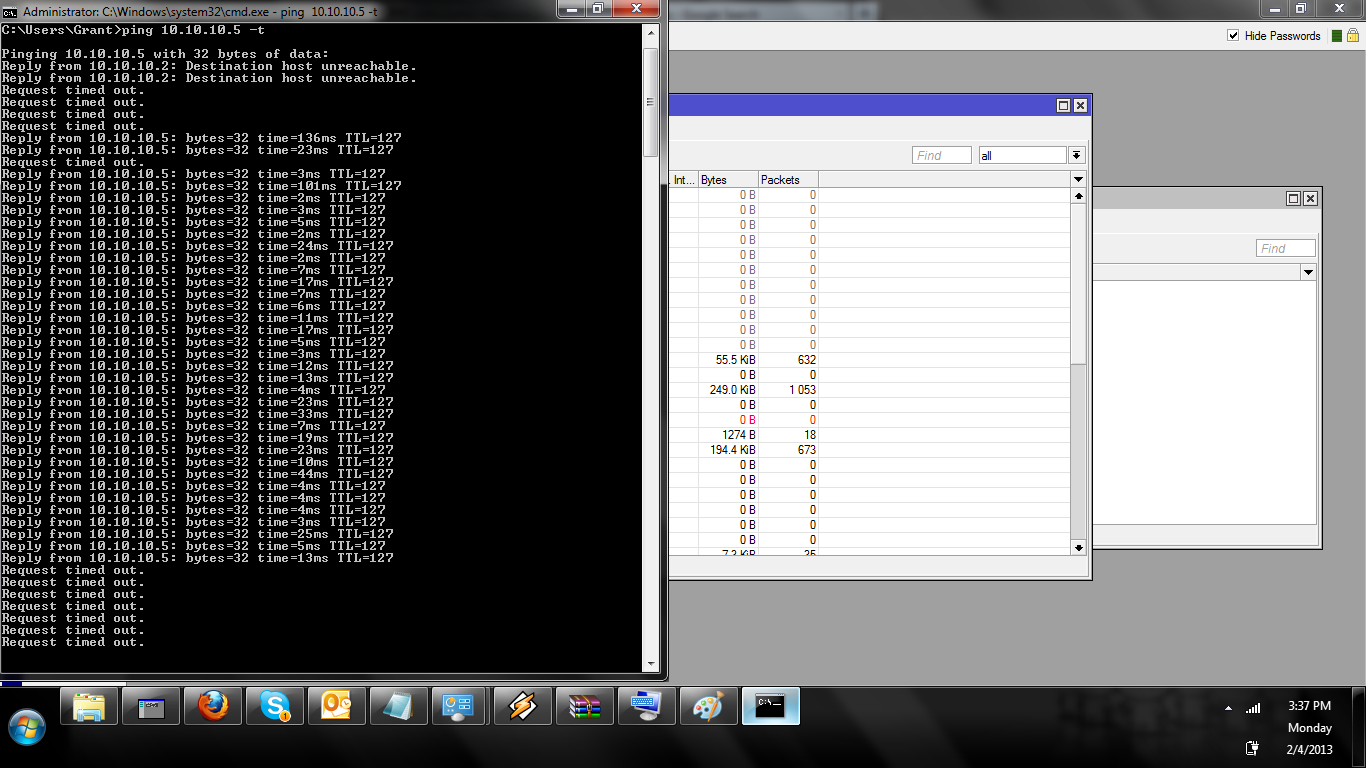This screenshot has height=768, width=1366.
Task: Open Skype from the taskbar
Action: tap(275, 707)
